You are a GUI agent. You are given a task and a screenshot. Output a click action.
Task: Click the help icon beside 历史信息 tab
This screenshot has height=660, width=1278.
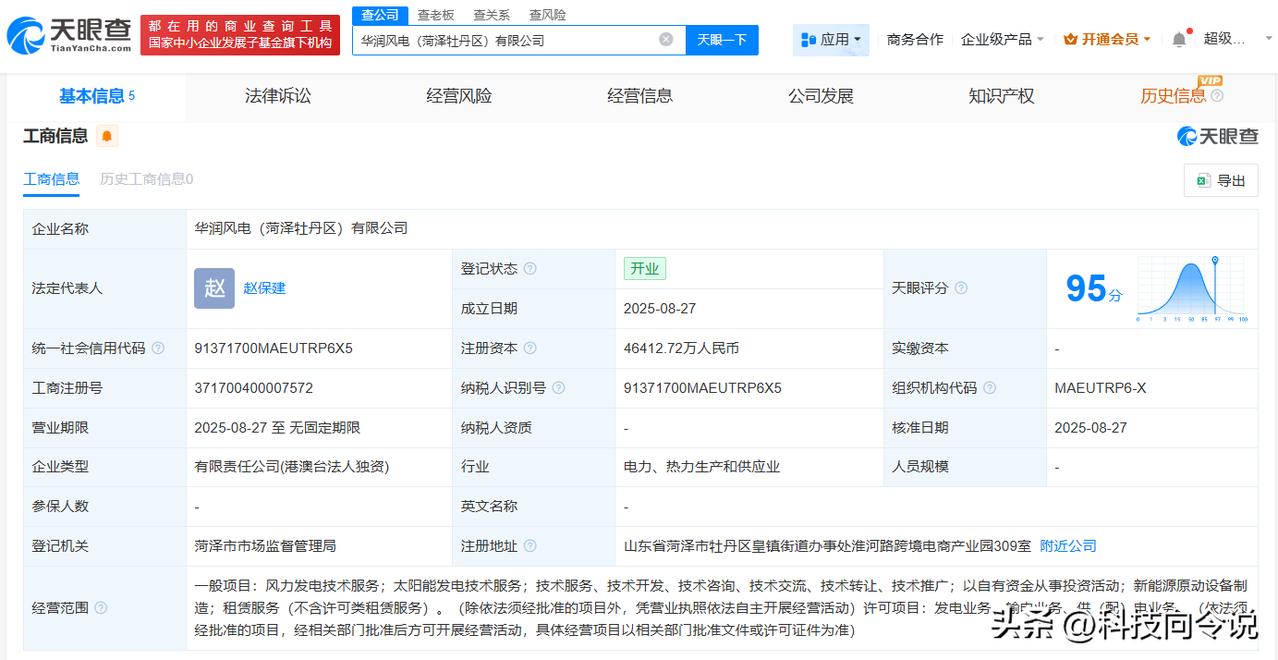(x=1217, y=96)
